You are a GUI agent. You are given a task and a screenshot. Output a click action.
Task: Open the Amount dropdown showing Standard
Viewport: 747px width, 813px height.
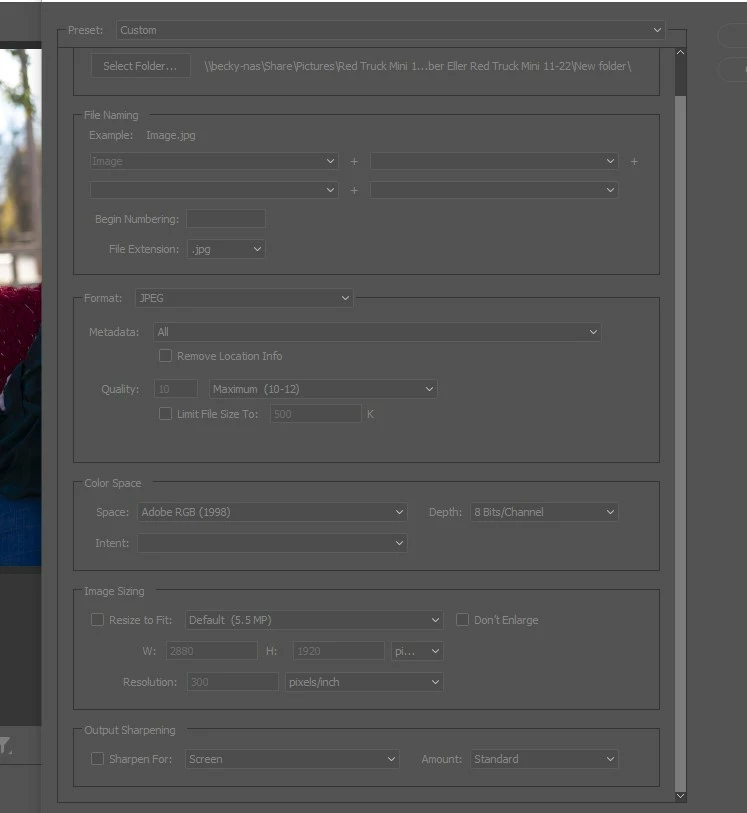[x=544, y=759]
